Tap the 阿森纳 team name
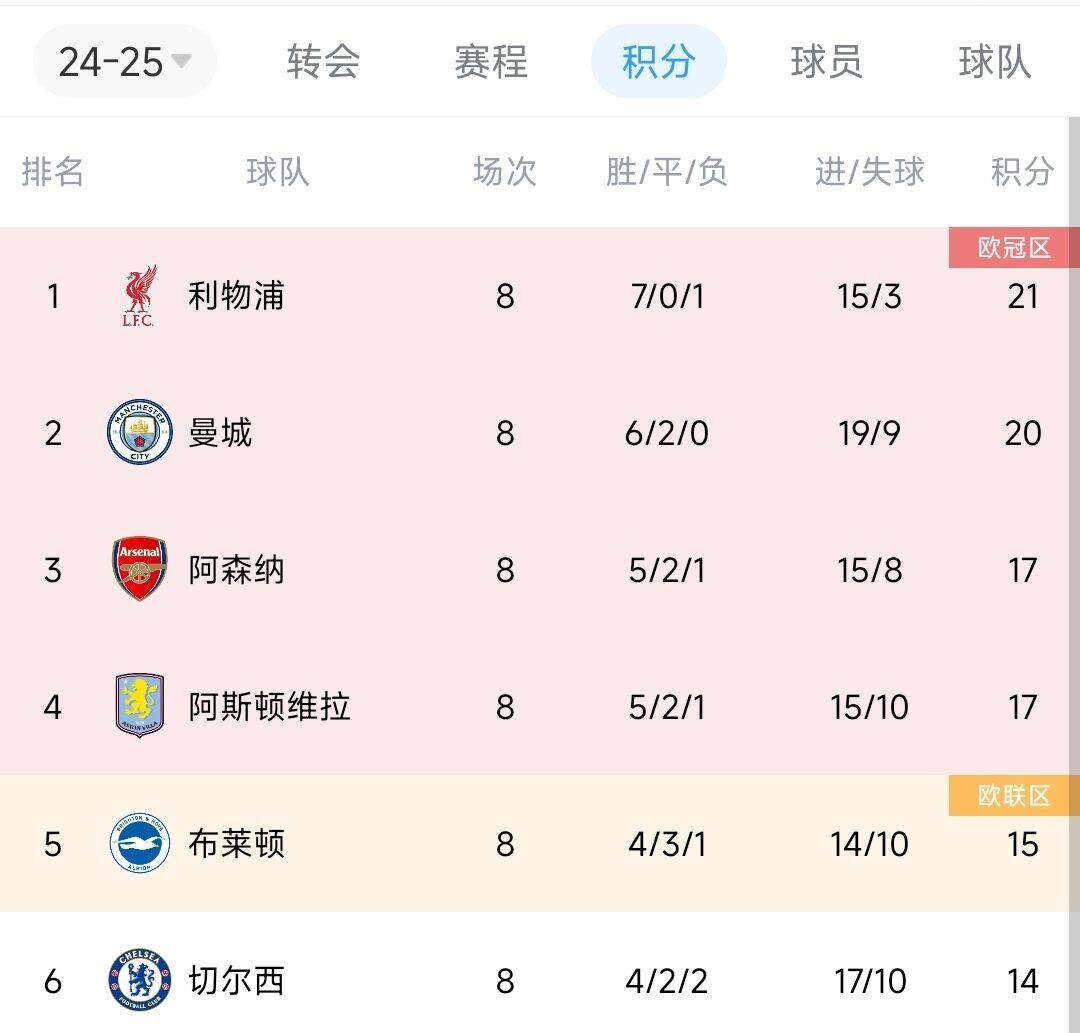 (236, 570)
